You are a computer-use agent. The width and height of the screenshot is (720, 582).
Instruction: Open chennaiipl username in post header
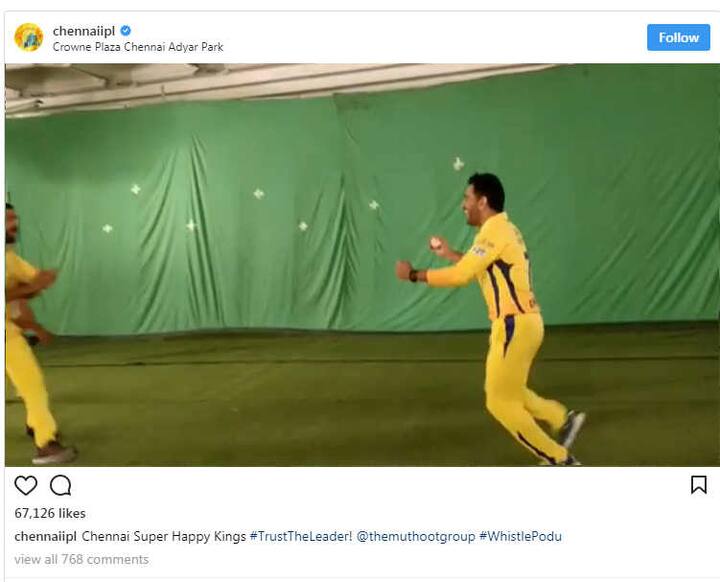point(84,31)
